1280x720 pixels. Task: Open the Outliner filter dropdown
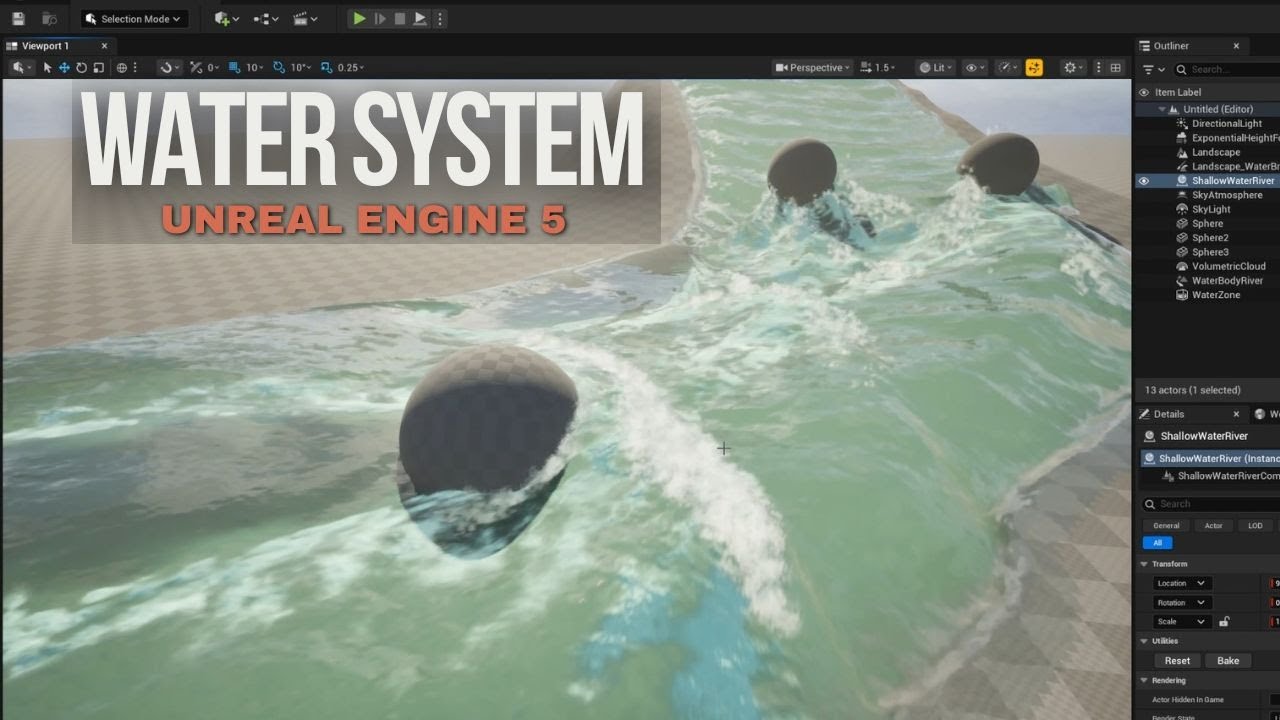point(1153,69)
